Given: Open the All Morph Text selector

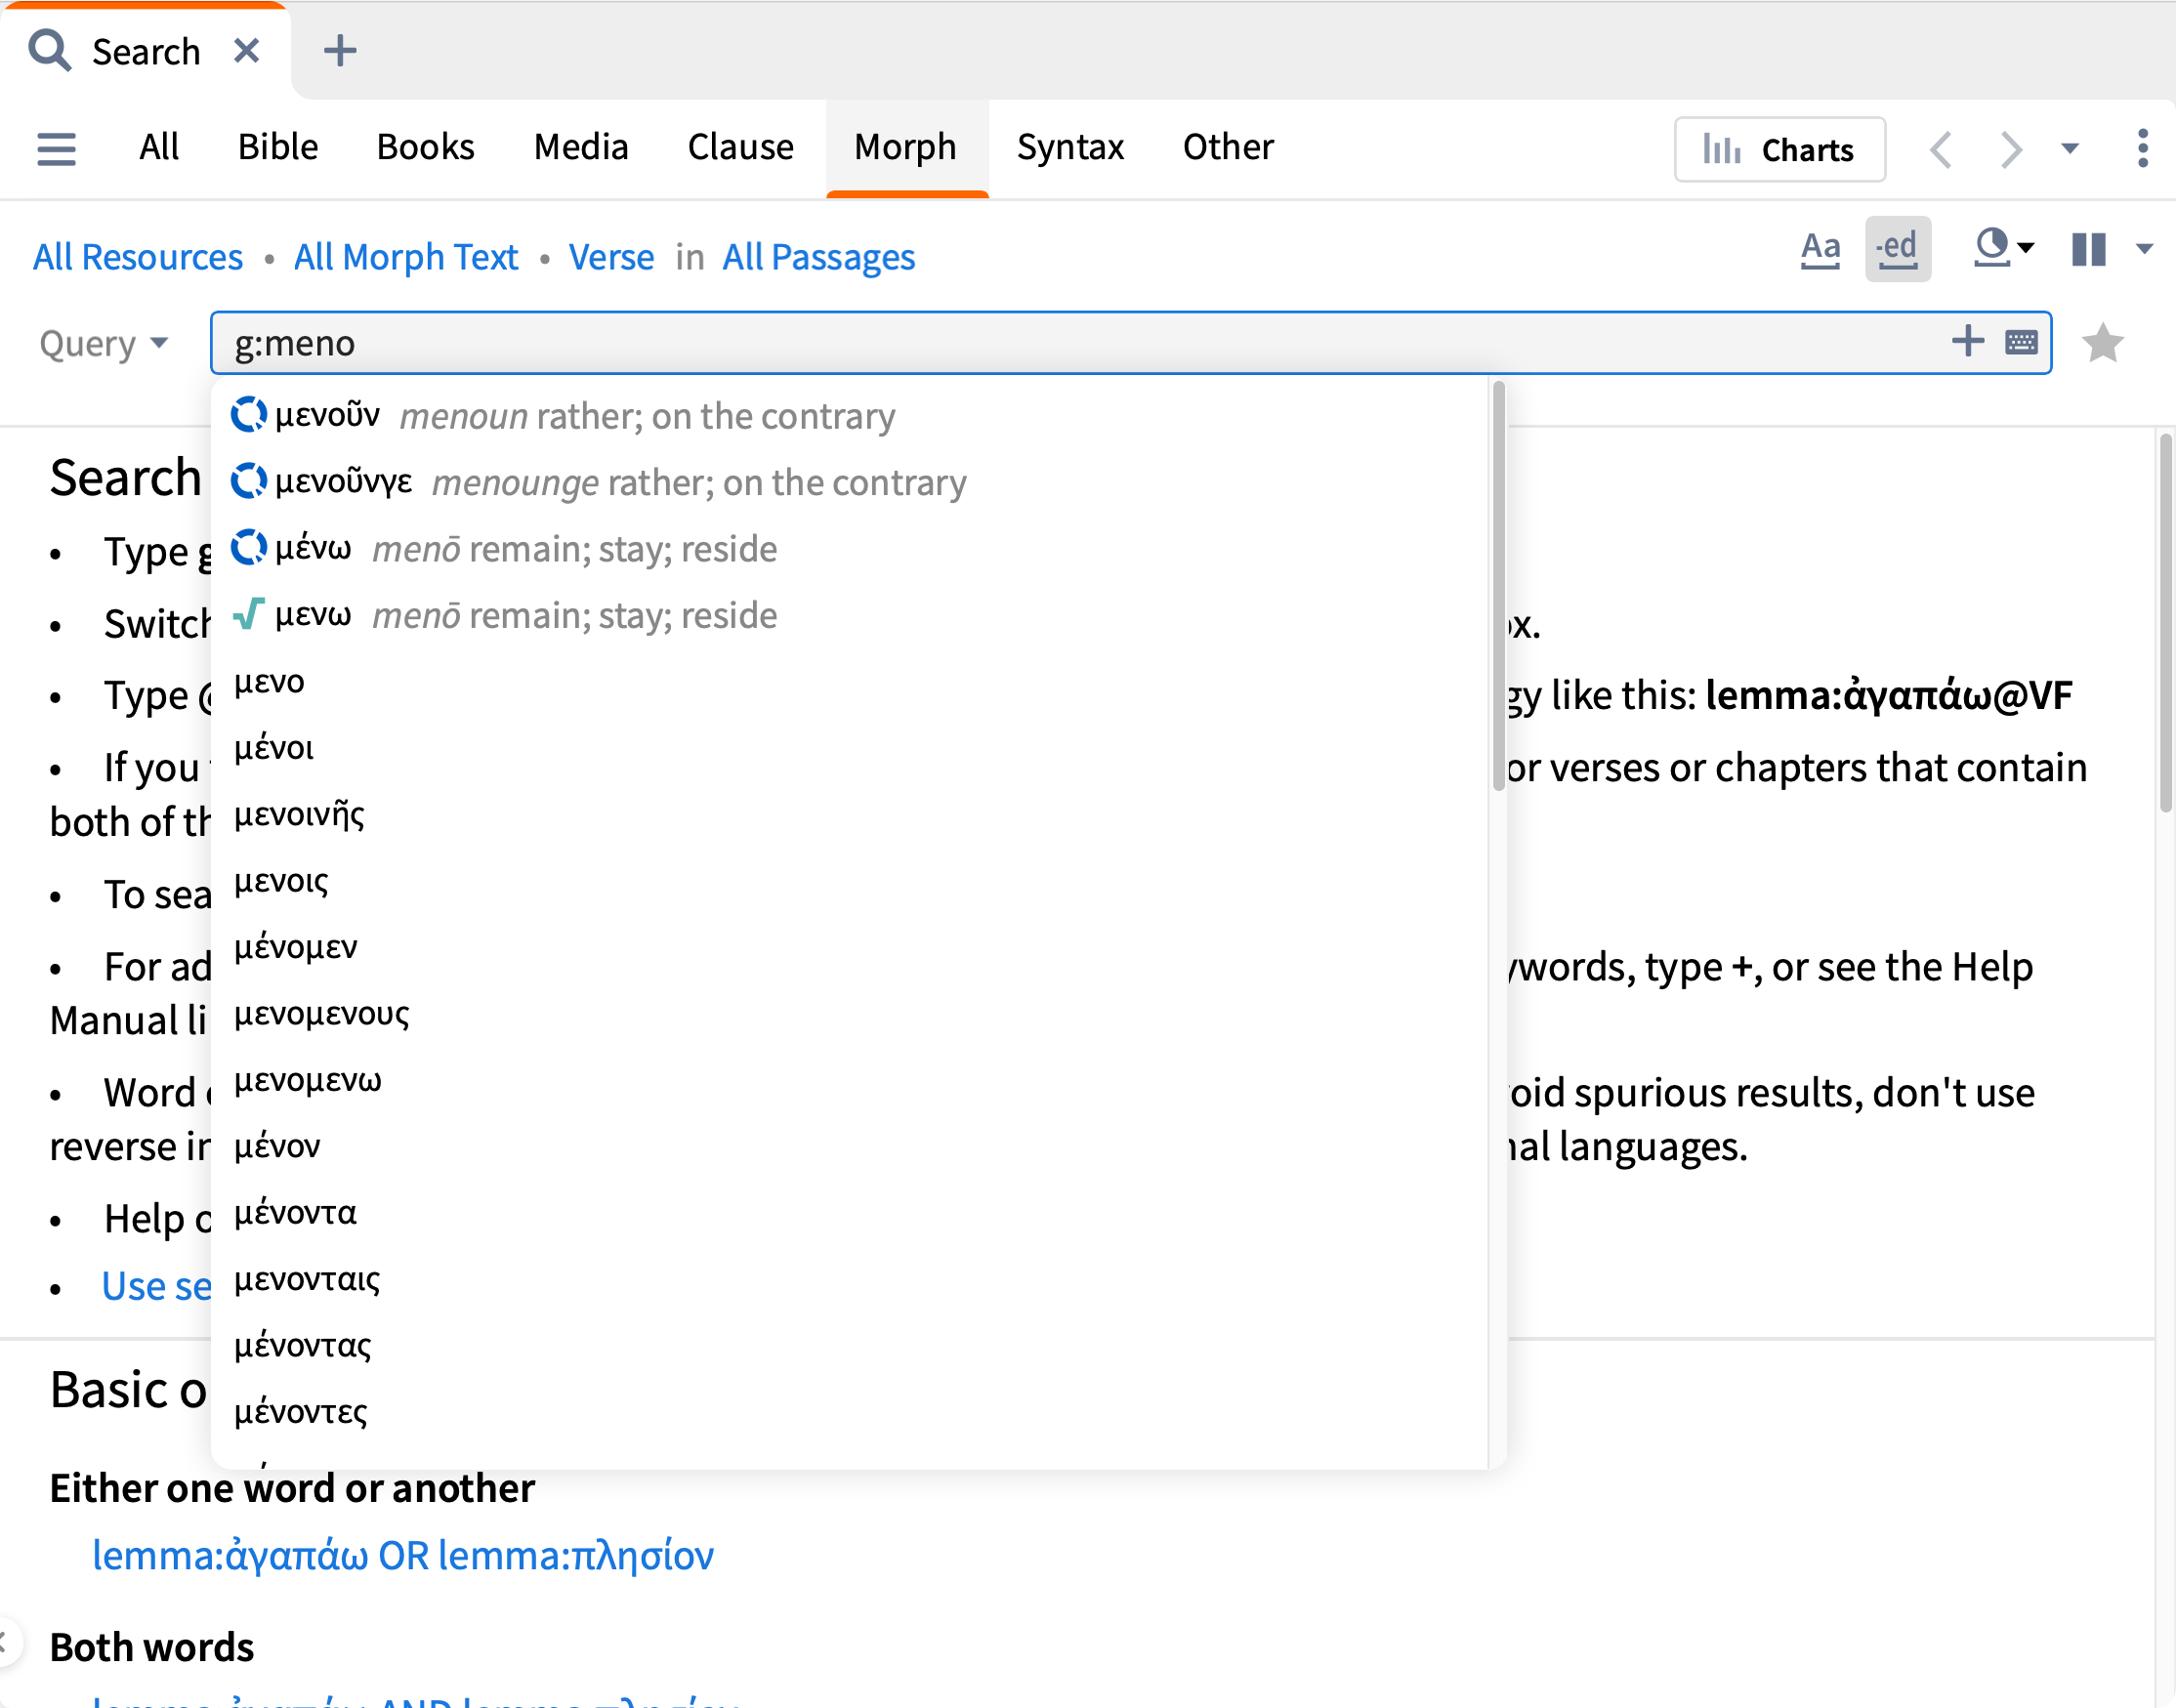Looking at the screenshot, I should 406,257.
